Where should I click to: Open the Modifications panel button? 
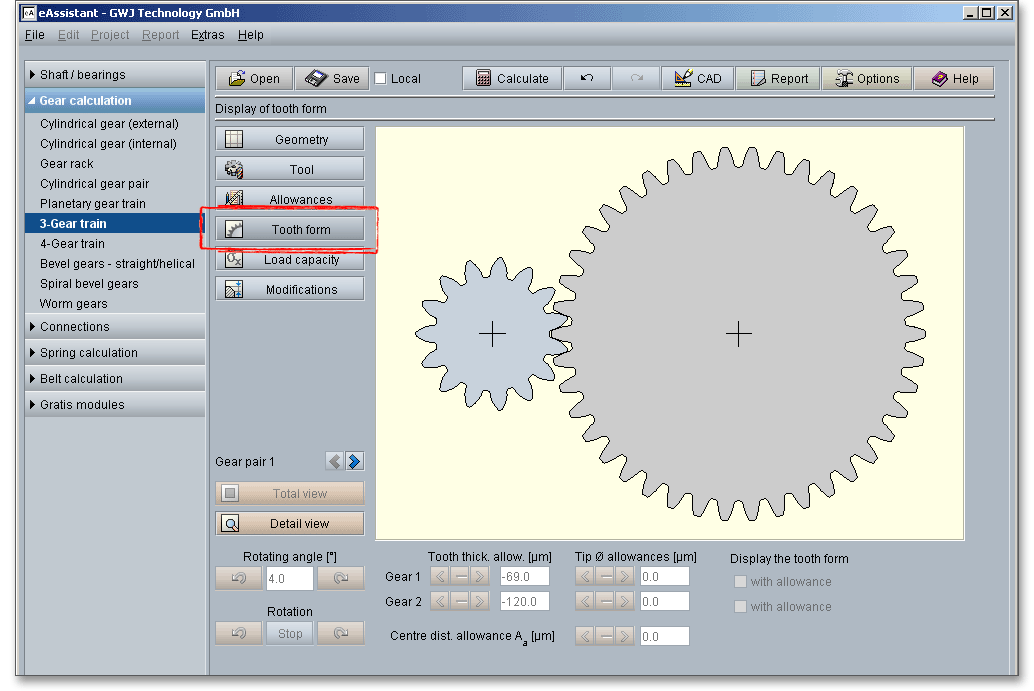pos(290,290)
